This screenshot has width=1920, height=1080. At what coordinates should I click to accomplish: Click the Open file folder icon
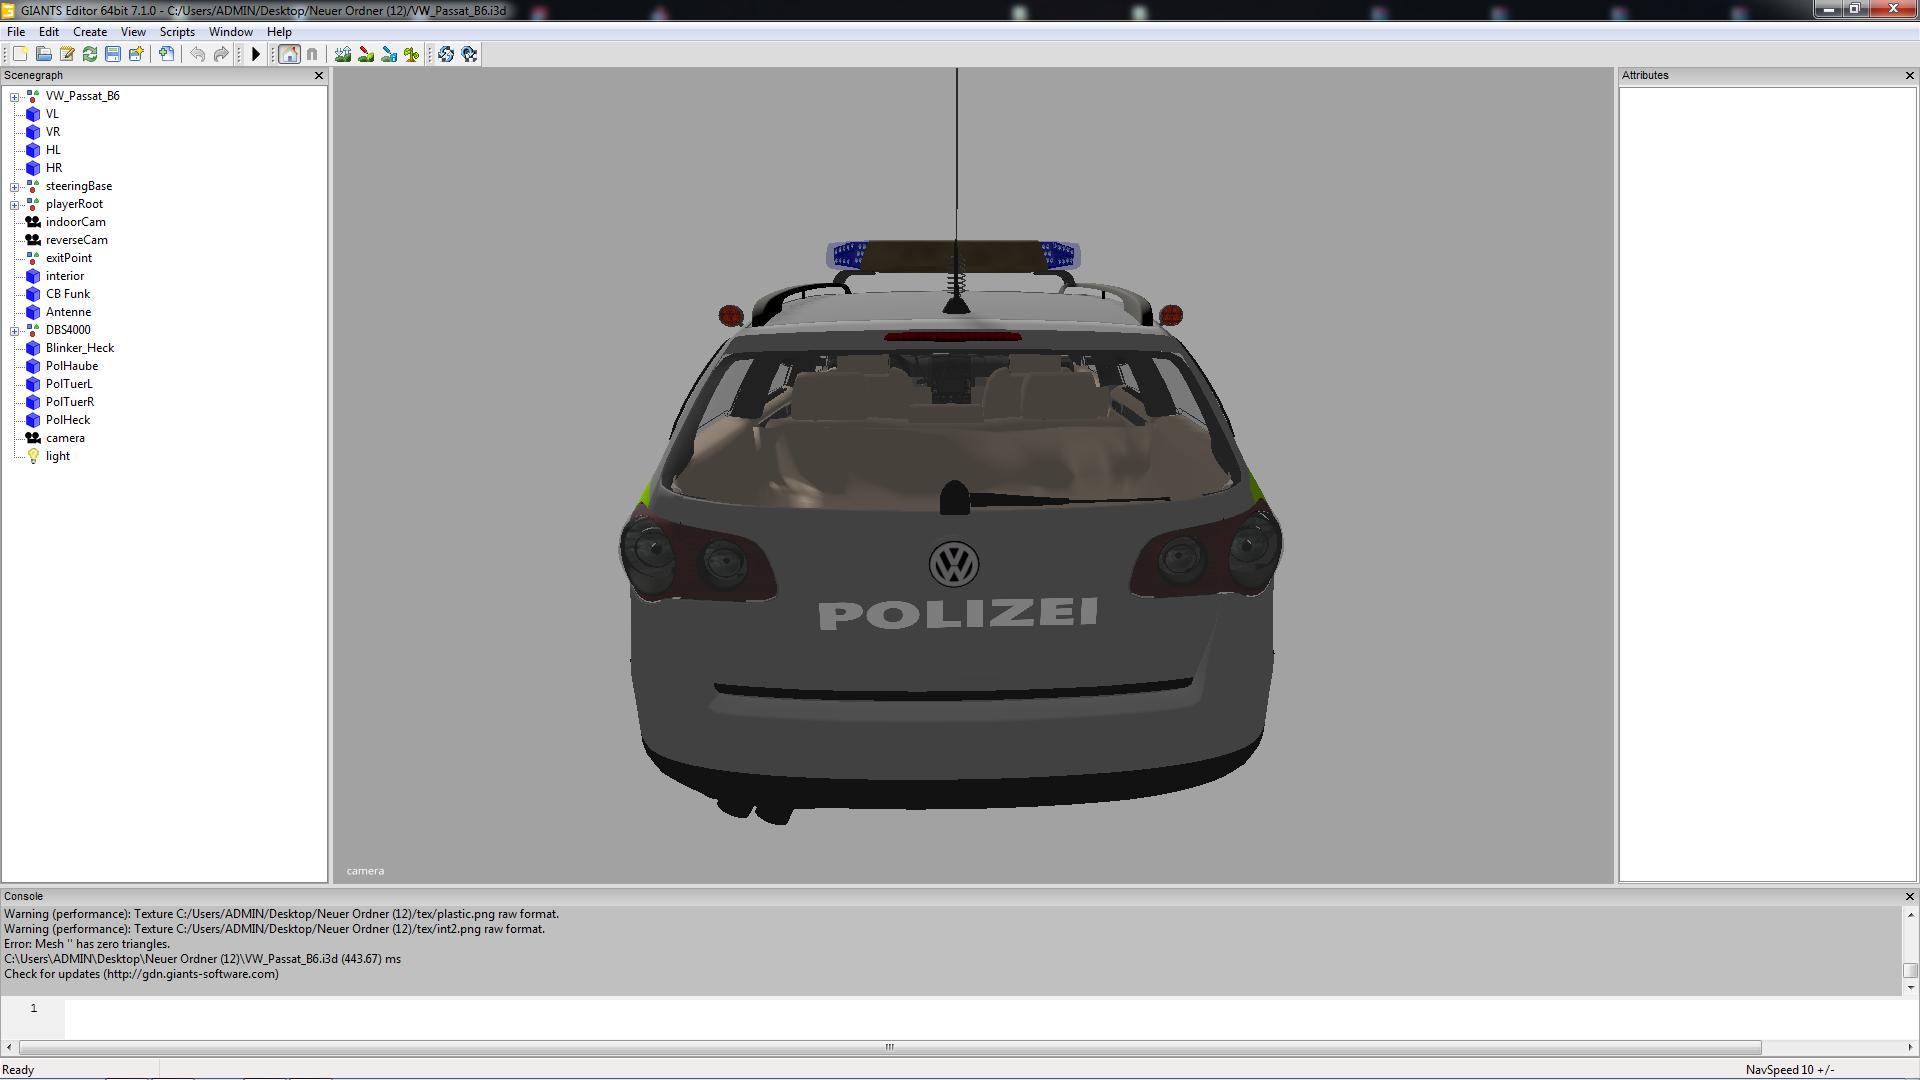point(44,54)
